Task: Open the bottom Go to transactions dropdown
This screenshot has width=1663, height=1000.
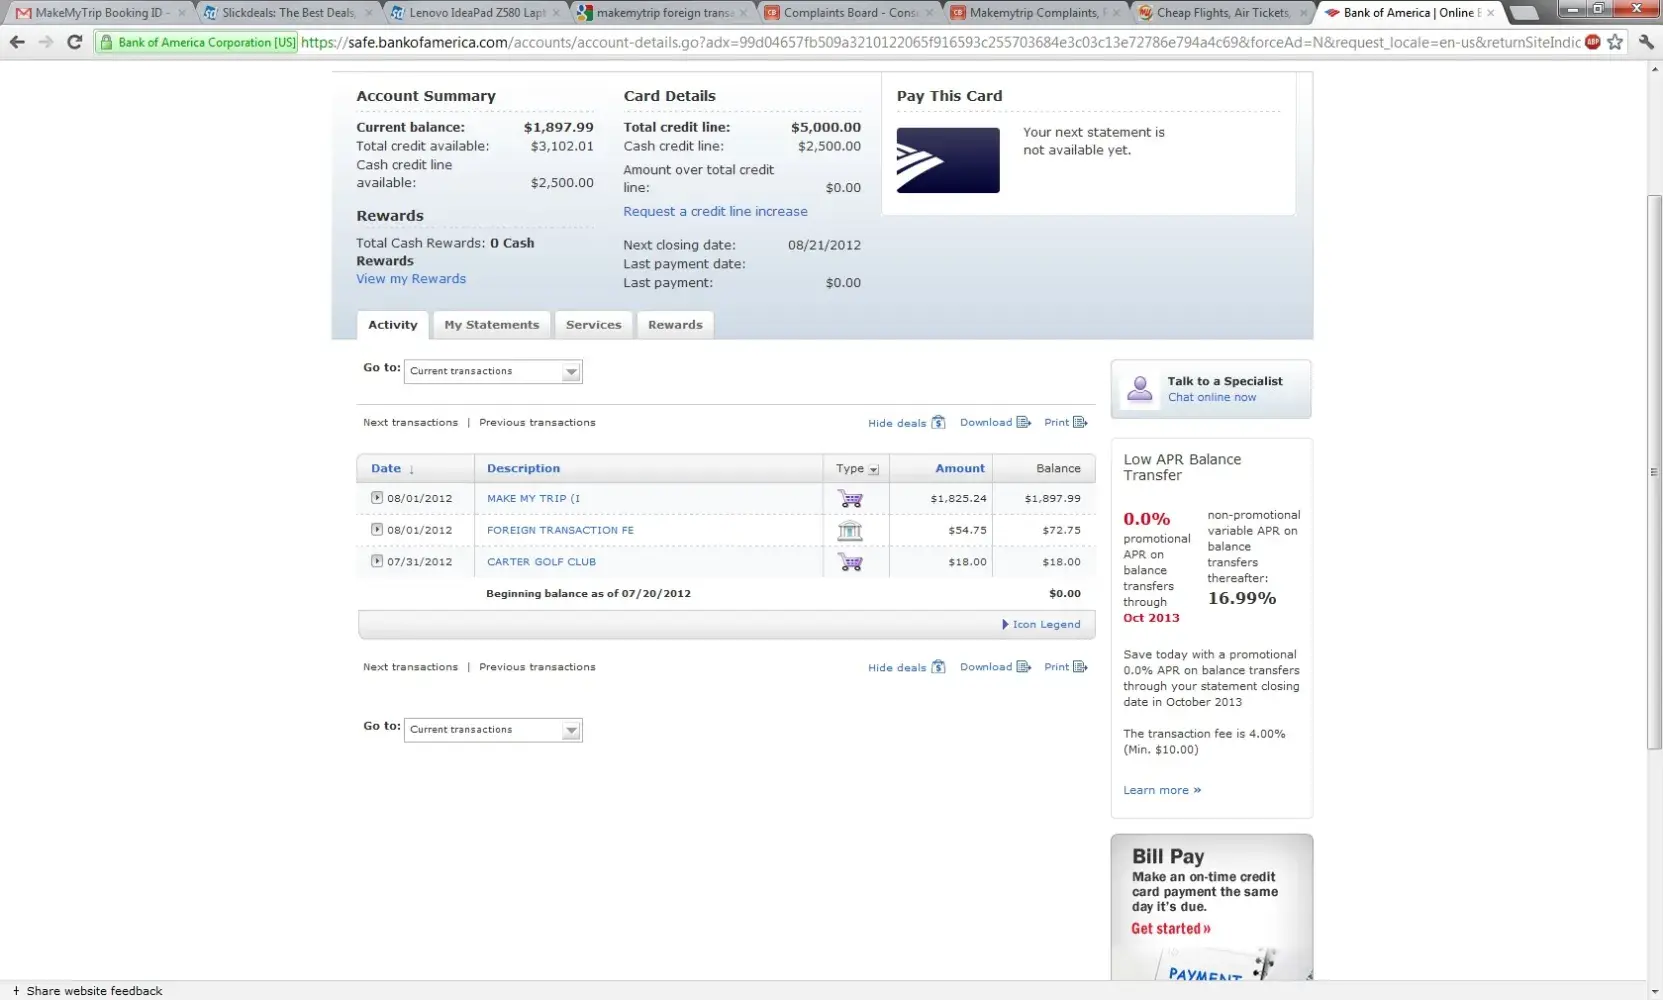Action: coord(493,730)
